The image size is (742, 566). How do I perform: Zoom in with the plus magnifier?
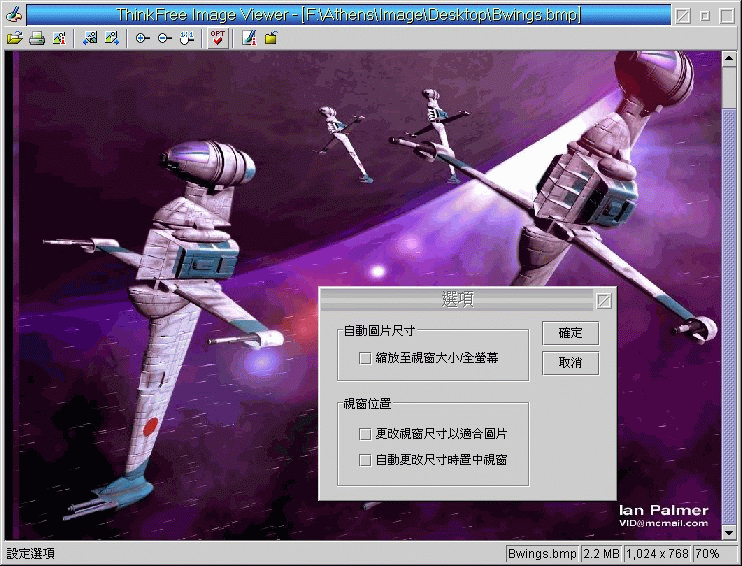pyautogui.click(x=142, y=38)
